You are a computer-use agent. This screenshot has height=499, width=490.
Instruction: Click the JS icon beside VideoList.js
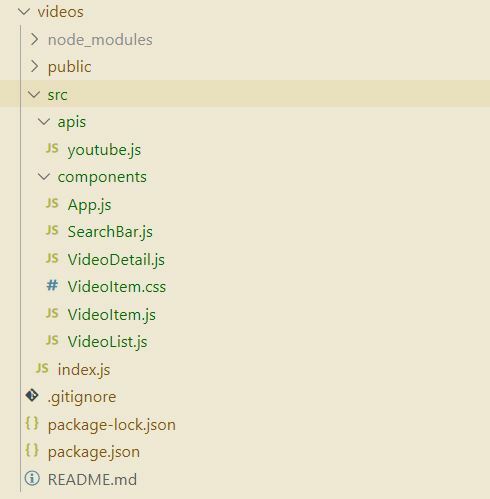point(52,340)
